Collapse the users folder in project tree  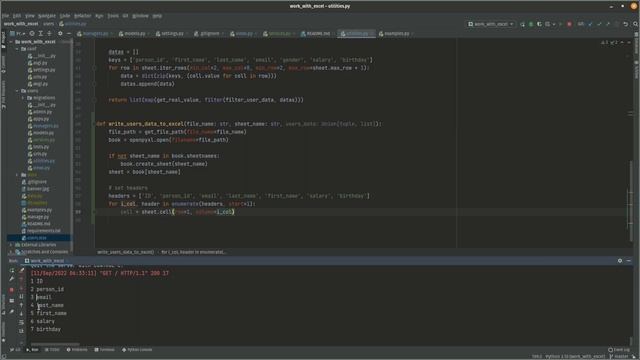(17, 91)
